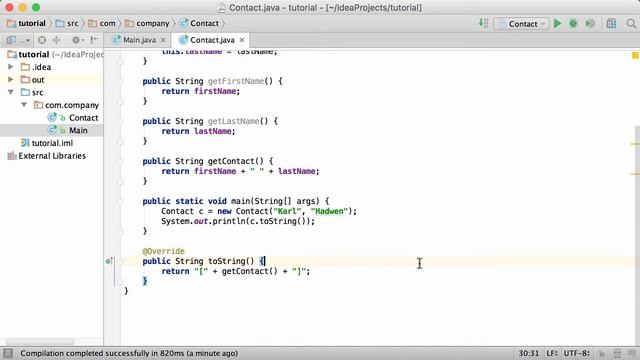The height and width of the screenshot is (360, 640).
Task: Click com breadcrumb in navigation bar
Action: 102,23
